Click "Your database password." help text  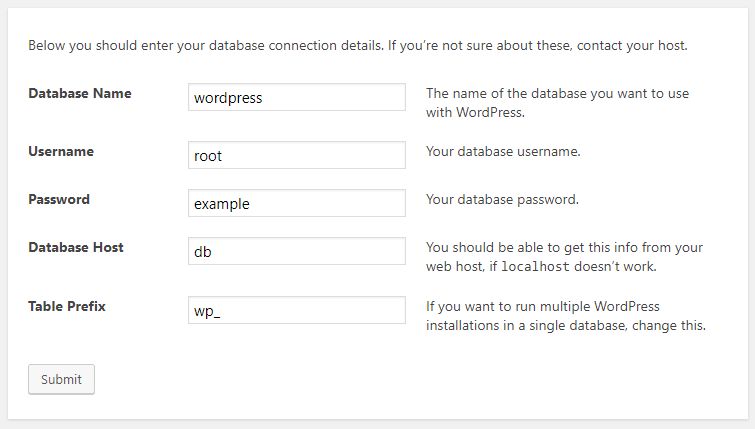click(x=502, y=200)
